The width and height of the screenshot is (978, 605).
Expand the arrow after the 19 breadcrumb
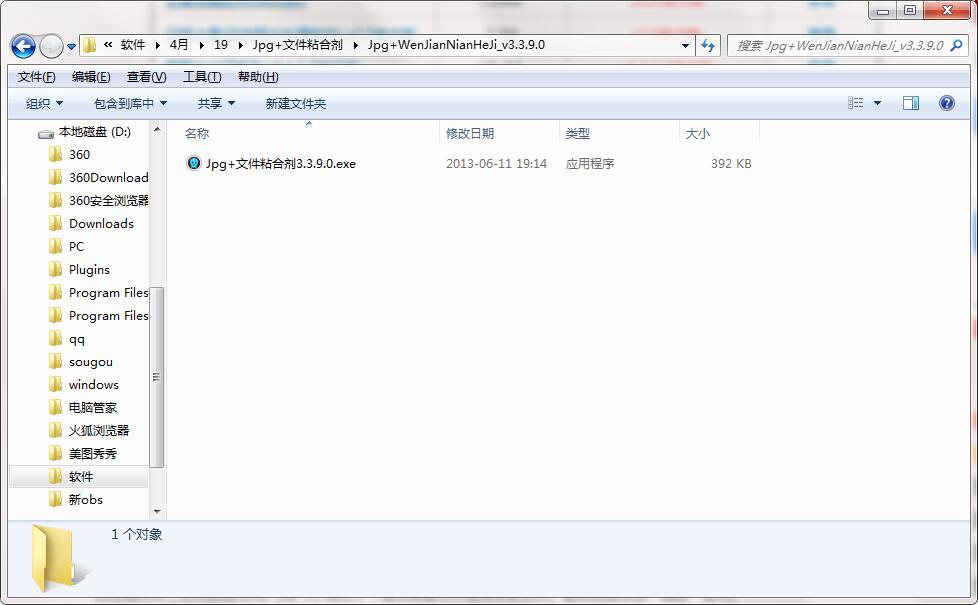point(241,45)
